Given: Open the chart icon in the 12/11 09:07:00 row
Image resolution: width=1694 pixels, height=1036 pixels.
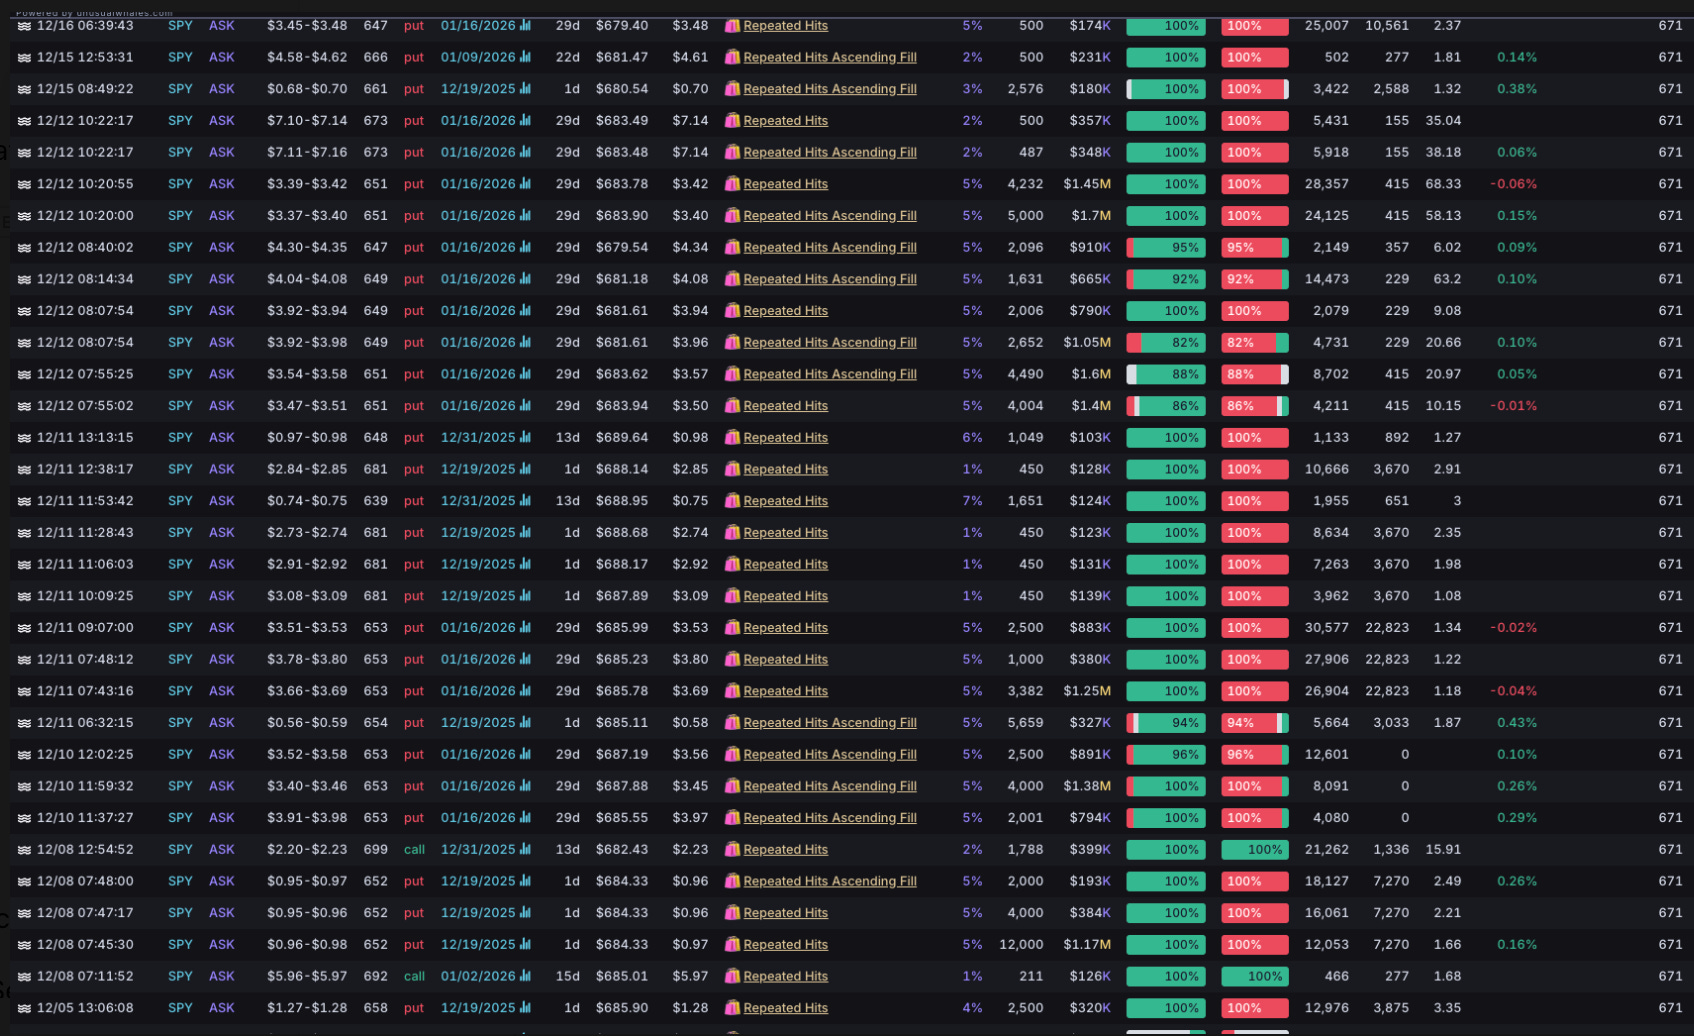Looking at the screenshot, I should 525,627.
